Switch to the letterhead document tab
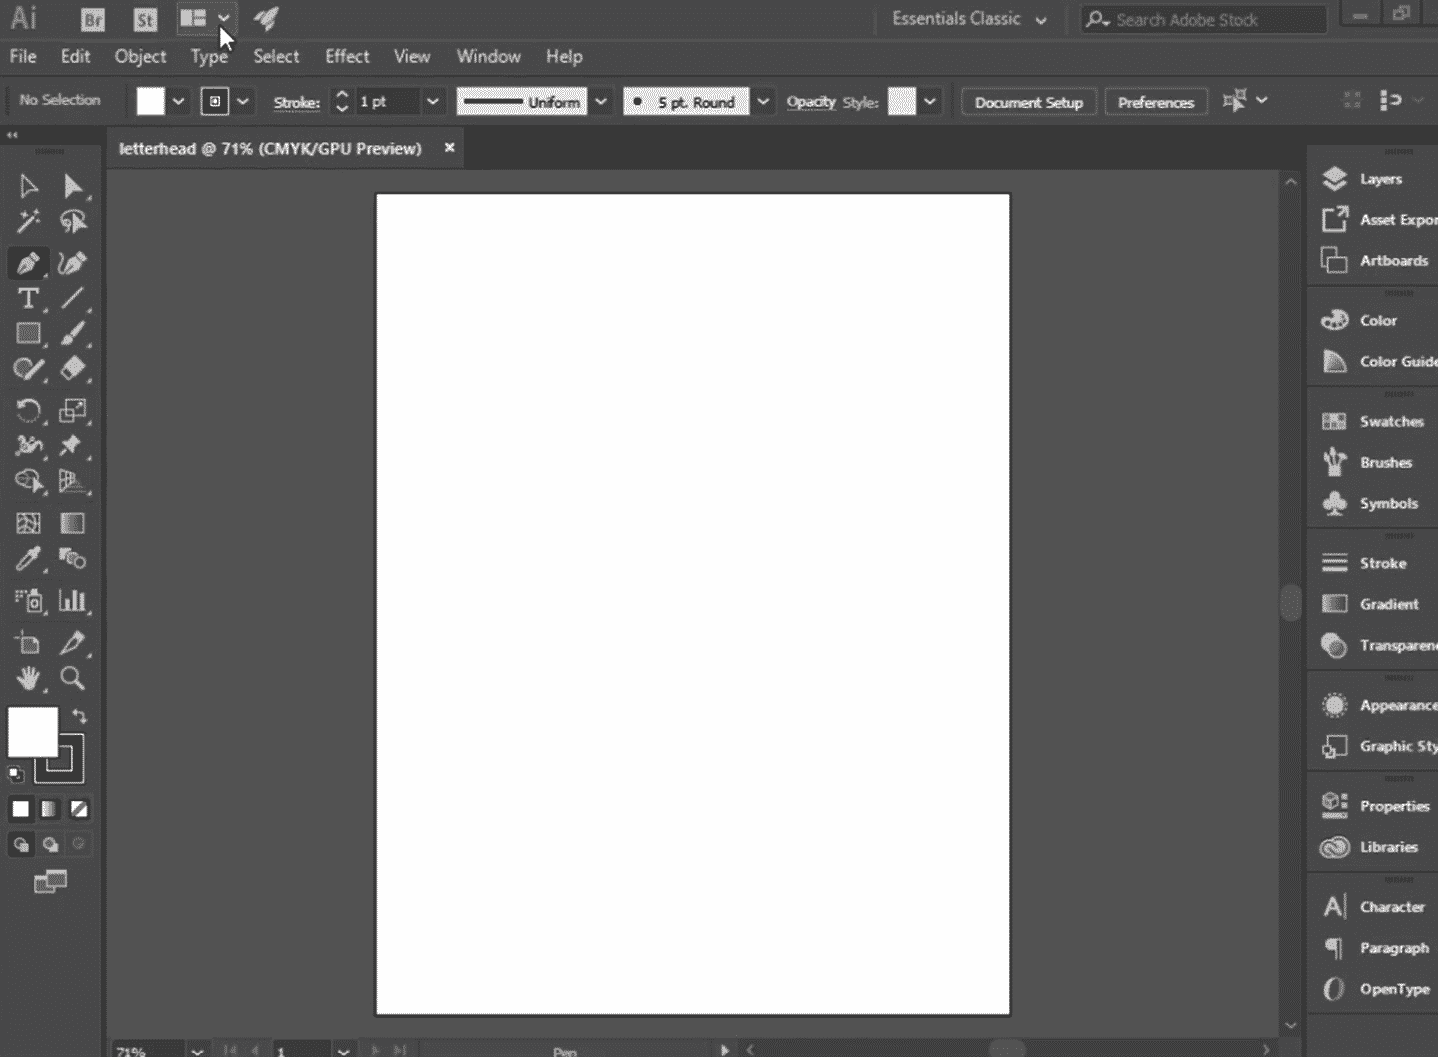The height and width of the screenshot is (1057, 1438). click(270, 148)
